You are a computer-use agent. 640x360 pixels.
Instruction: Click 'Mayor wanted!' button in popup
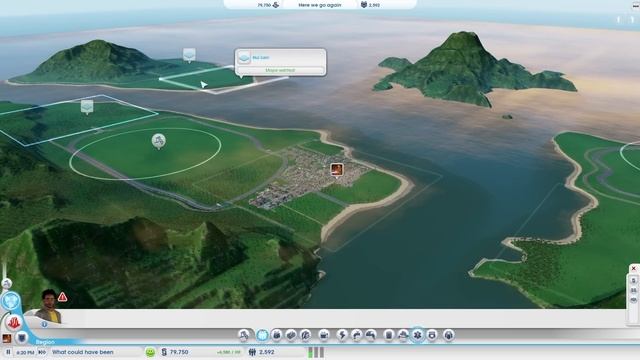pos(280,70)
